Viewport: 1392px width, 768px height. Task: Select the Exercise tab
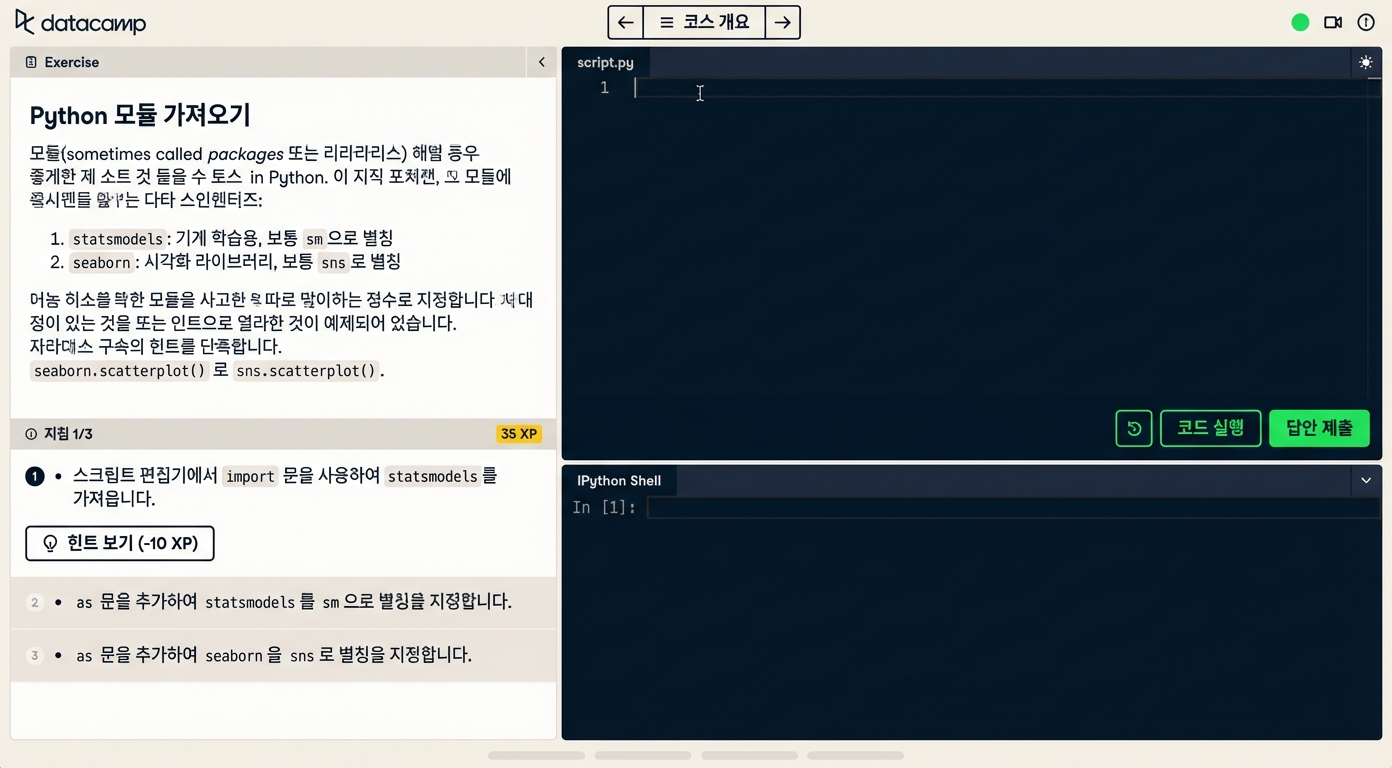(x=62, y=62)
